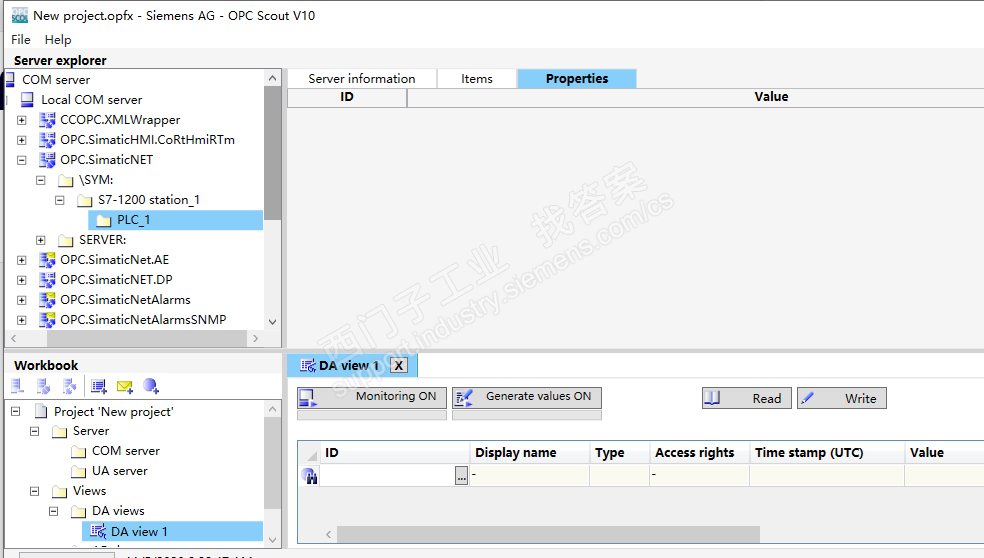
Task: Turn Monitoring ON
Action: 372,397
